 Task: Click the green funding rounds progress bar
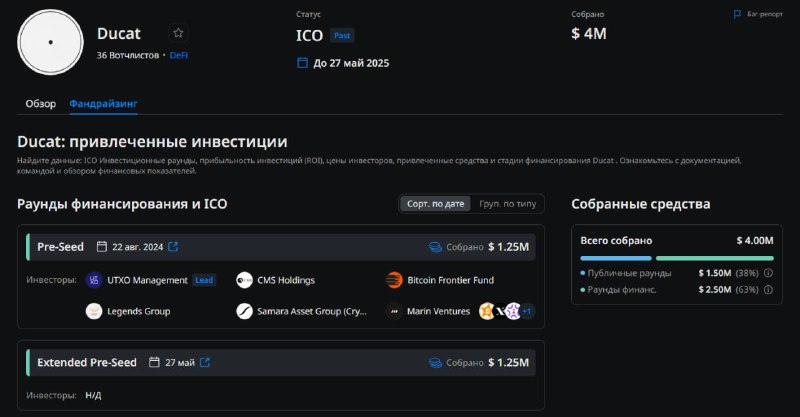[715, 258]
